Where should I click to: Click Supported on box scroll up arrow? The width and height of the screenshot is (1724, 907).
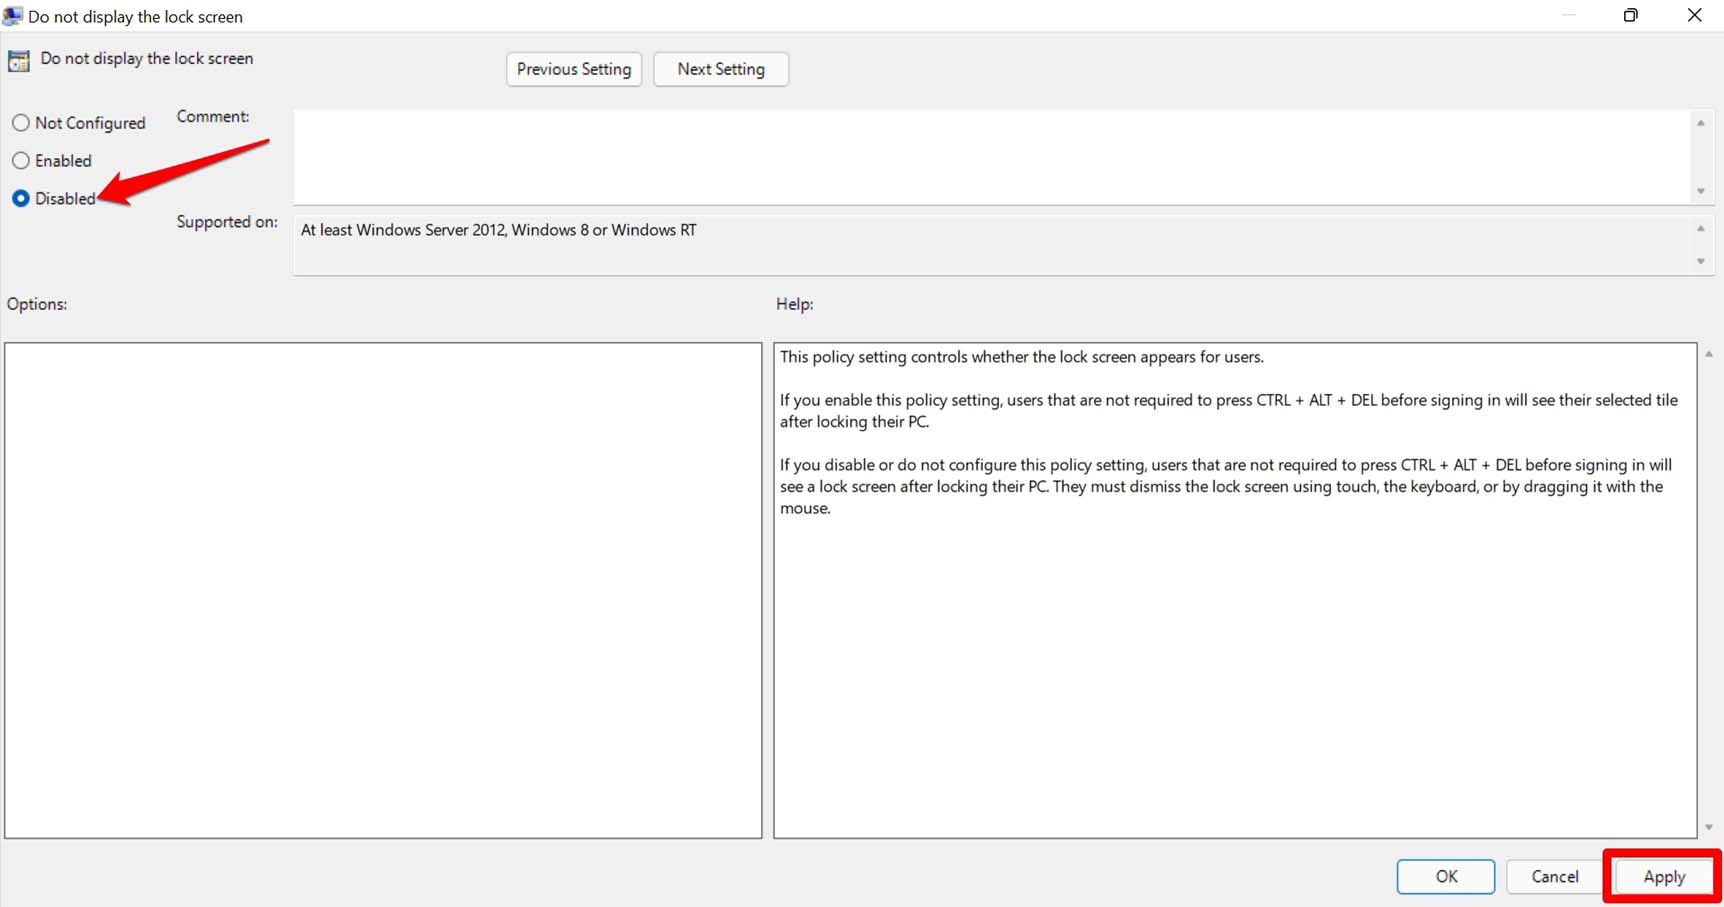1701,229
